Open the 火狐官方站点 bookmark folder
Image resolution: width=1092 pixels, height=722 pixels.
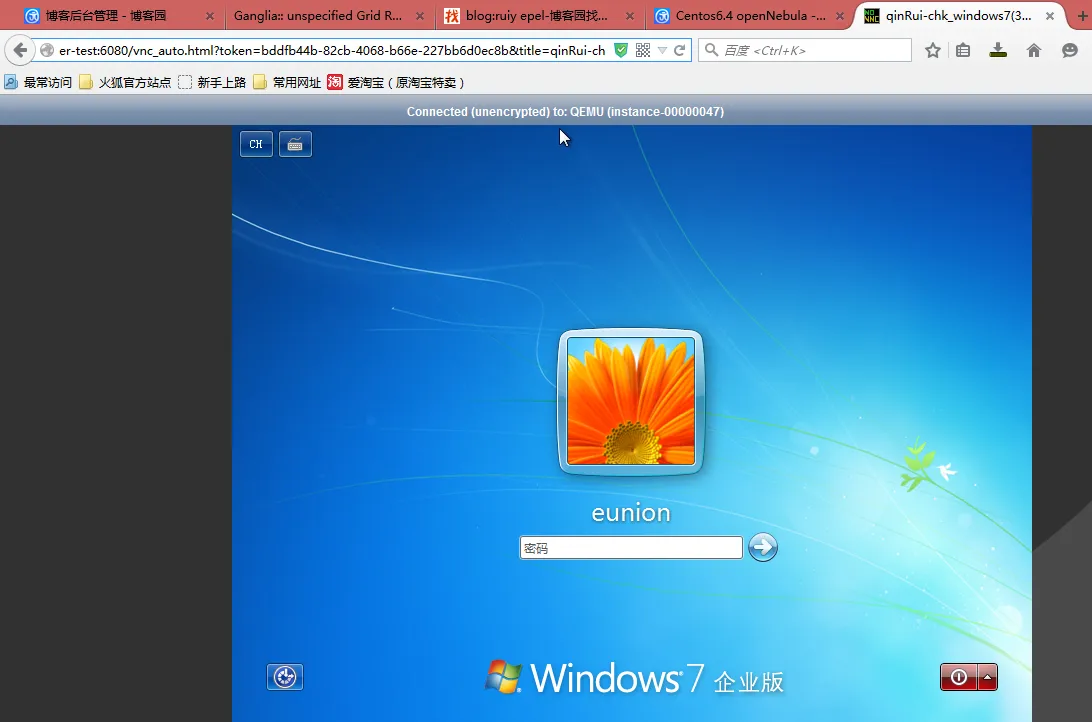point(125,82)
